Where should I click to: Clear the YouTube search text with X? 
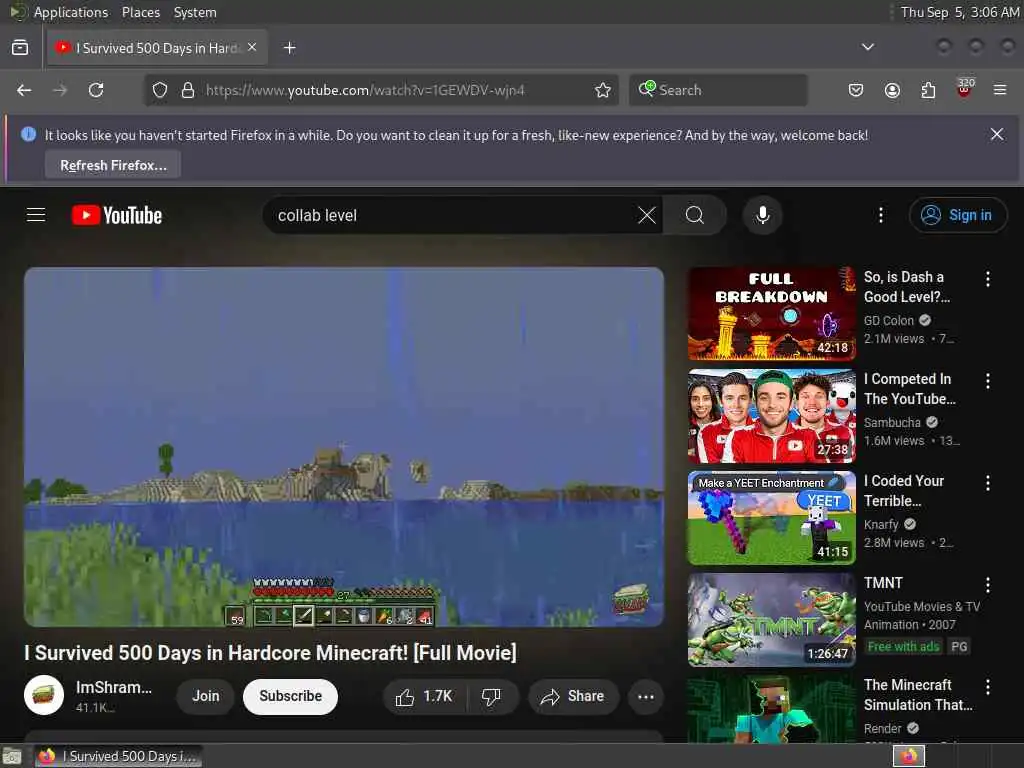tap(647, 215)
